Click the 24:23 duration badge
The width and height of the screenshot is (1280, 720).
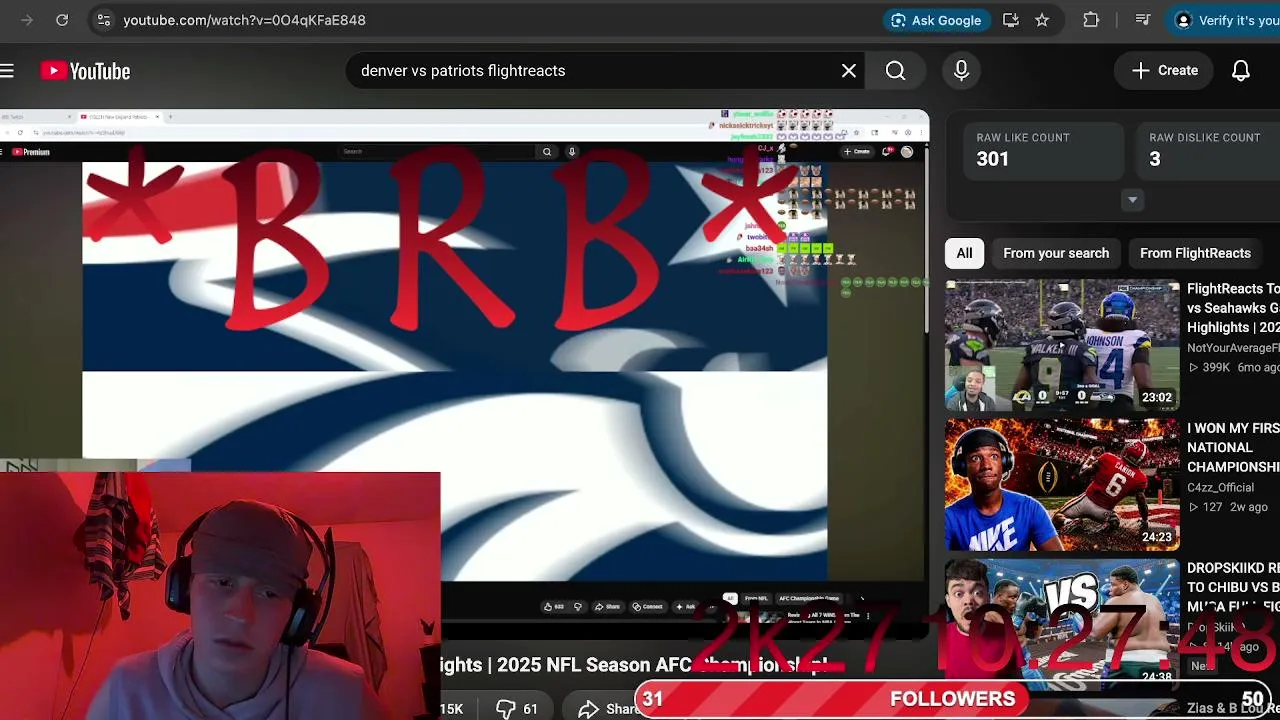pyautogui.click(x=1157, y=537)
